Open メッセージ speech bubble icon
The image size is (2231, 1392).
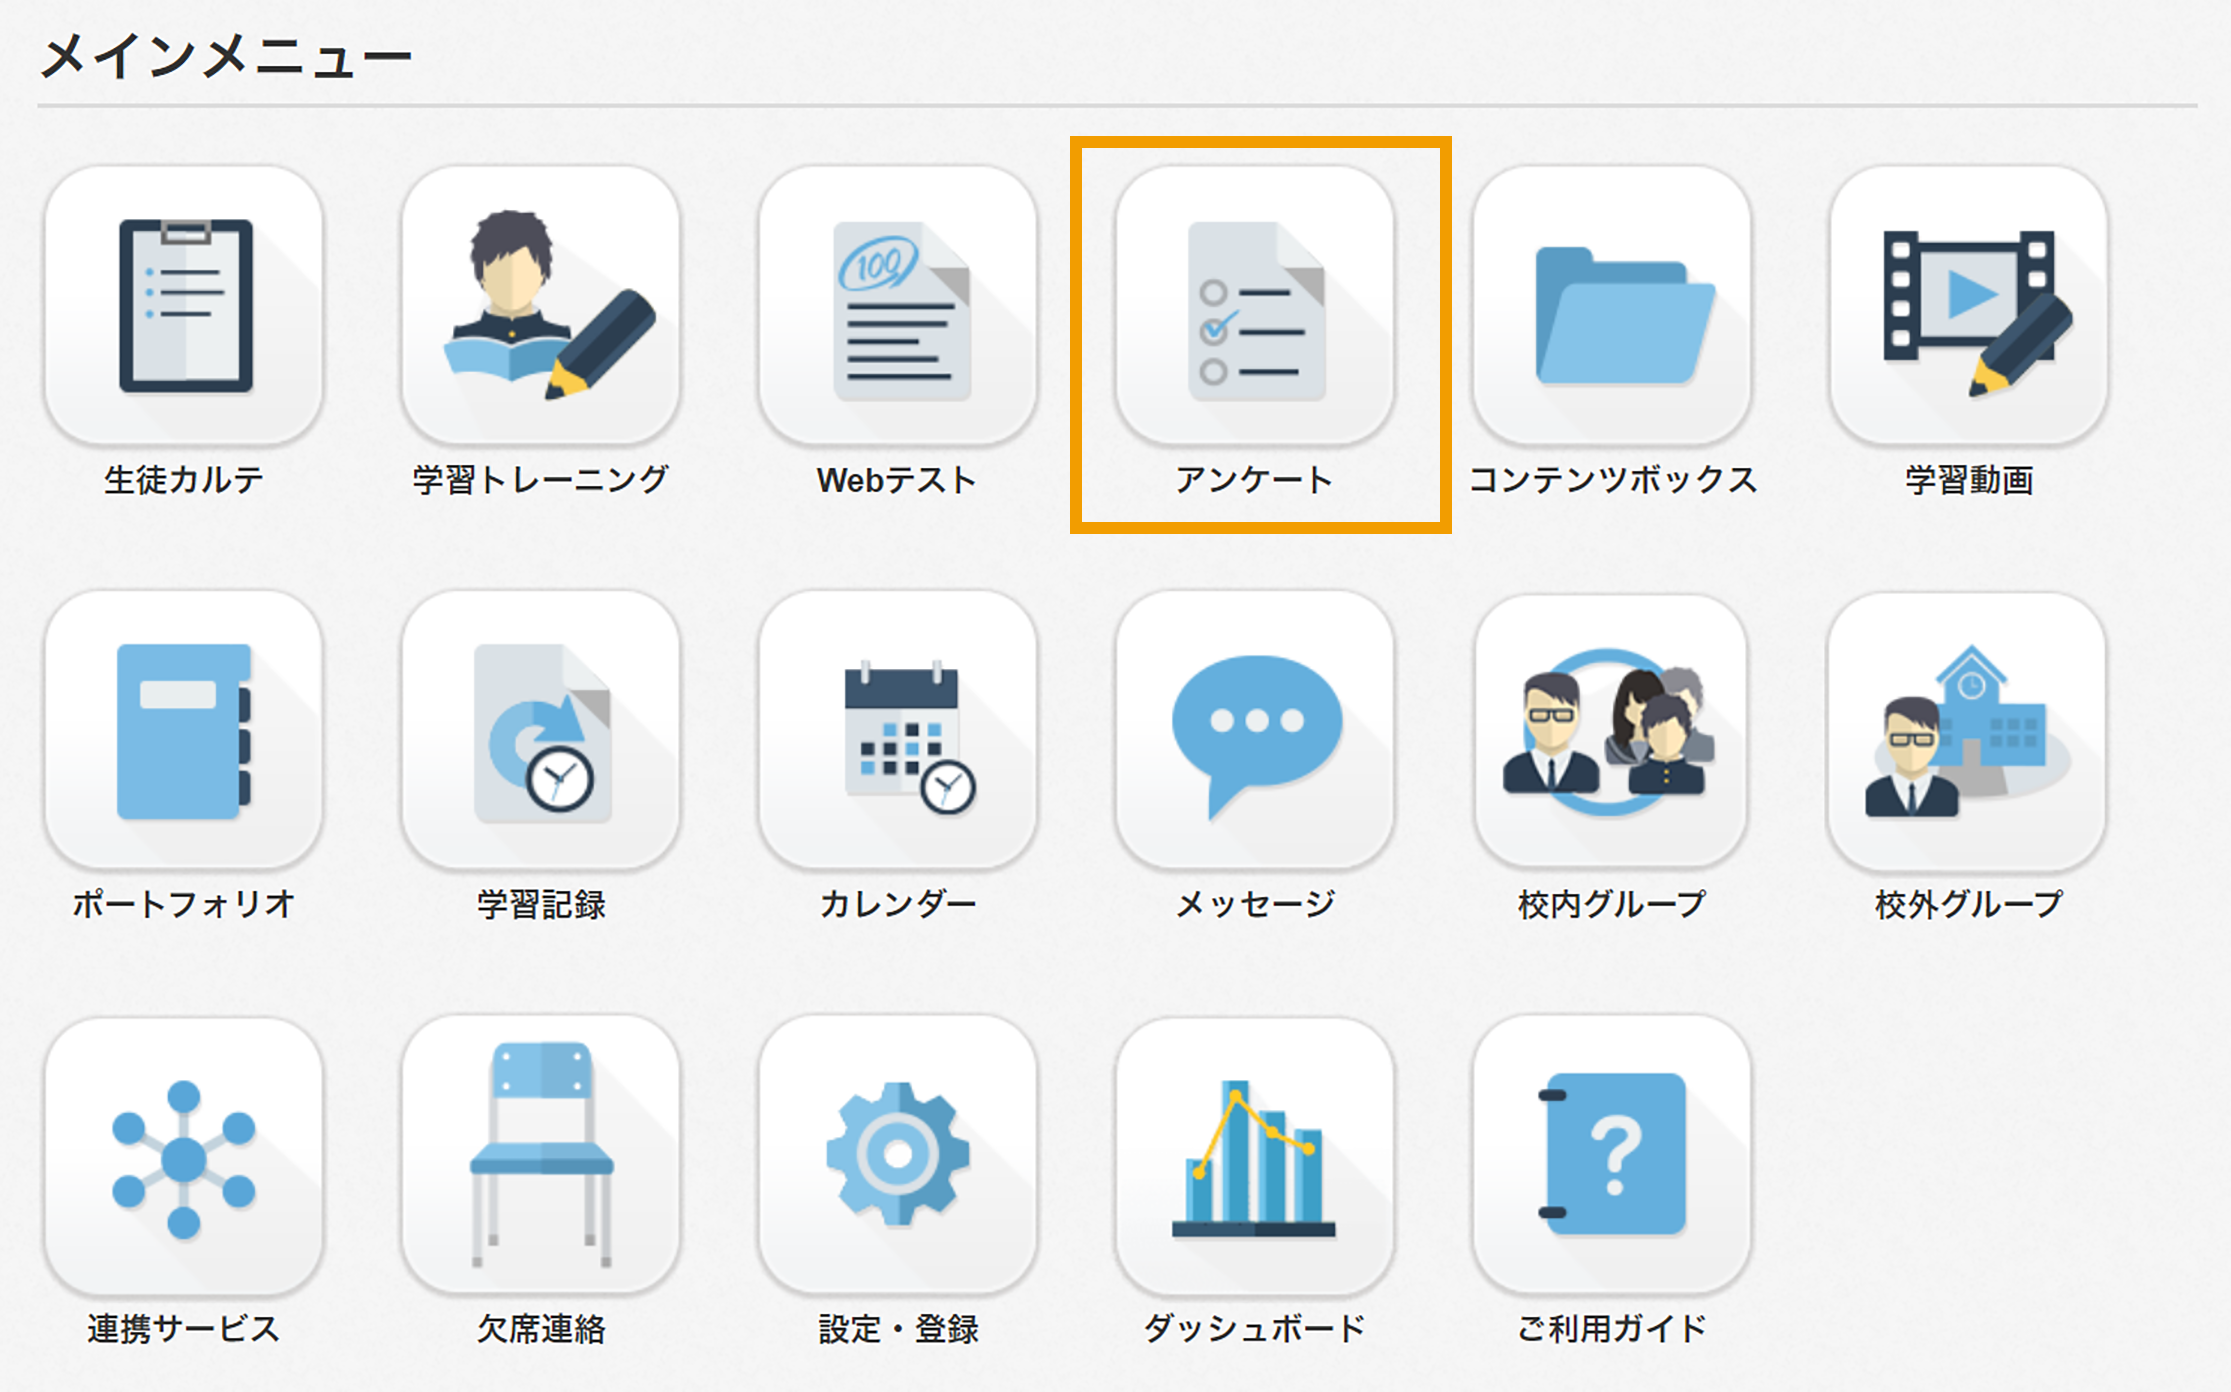[1255, 730]
